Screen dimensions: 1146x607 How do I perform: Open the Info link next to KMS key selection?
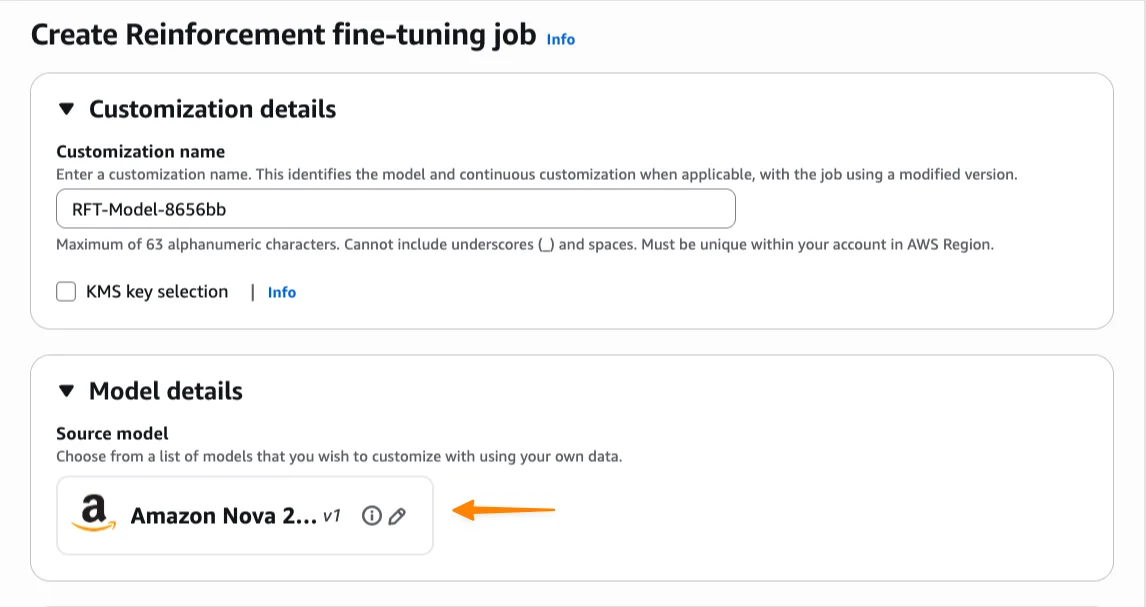point(282,293)
